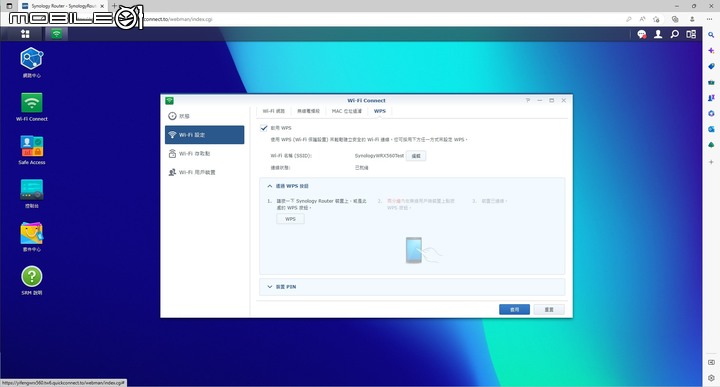Screen dimensions: 720x387
Task: Open the Outlook icon in Edge sidebar
Action: [711, 129]
